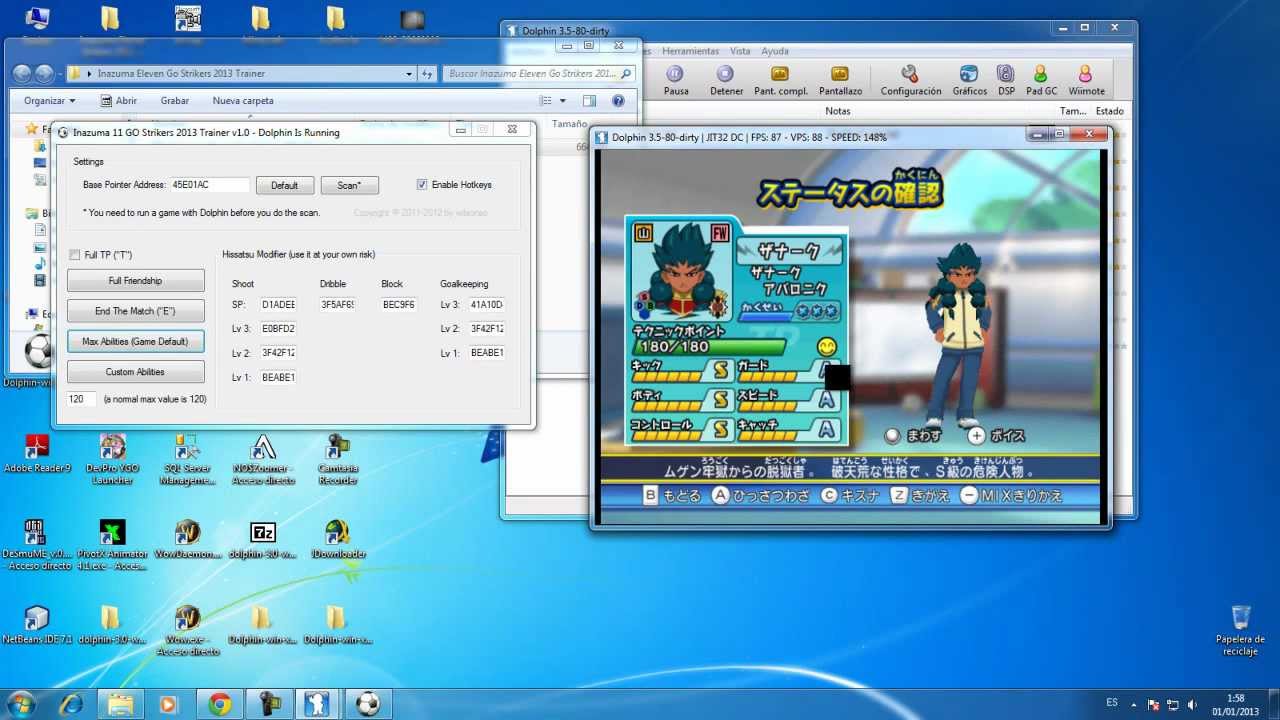Click the Custom Abilities button
1280x720 pixels.
136,372
